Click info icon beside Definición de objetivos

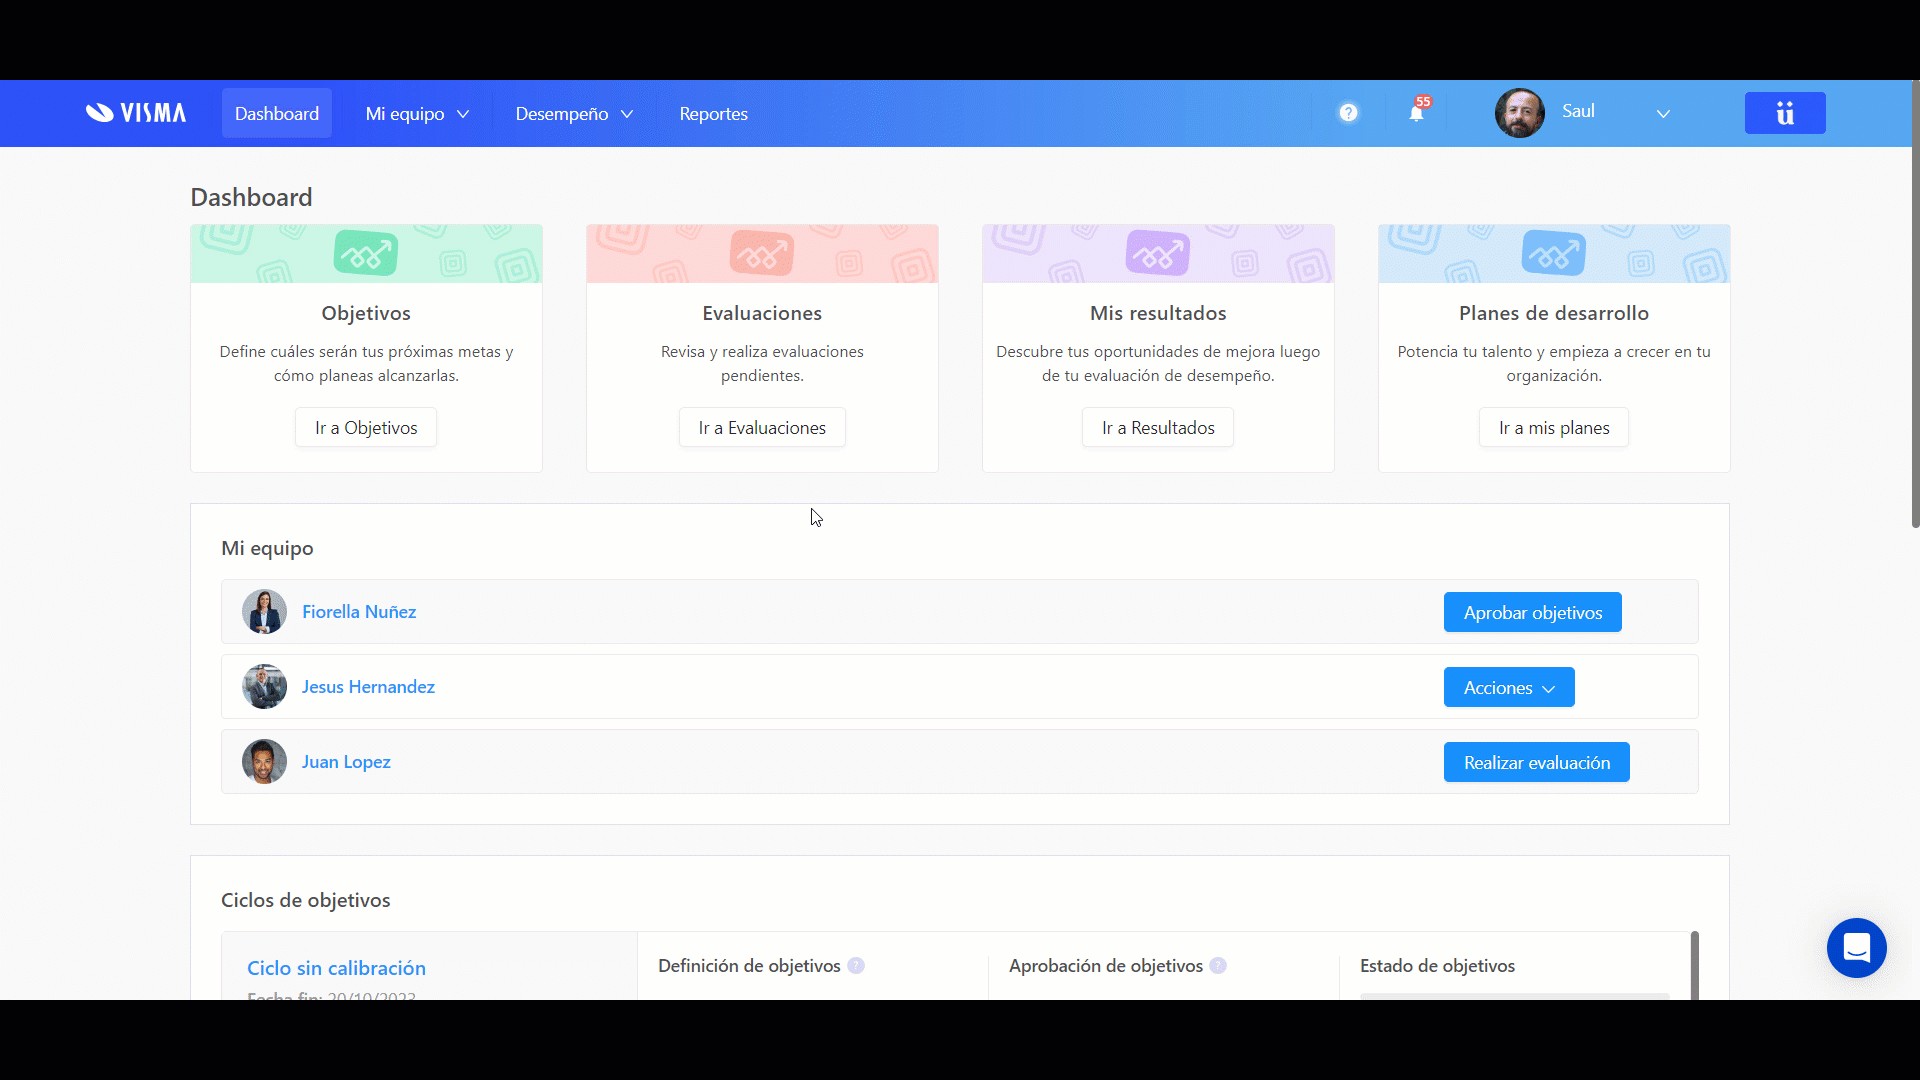click(856, 966)
